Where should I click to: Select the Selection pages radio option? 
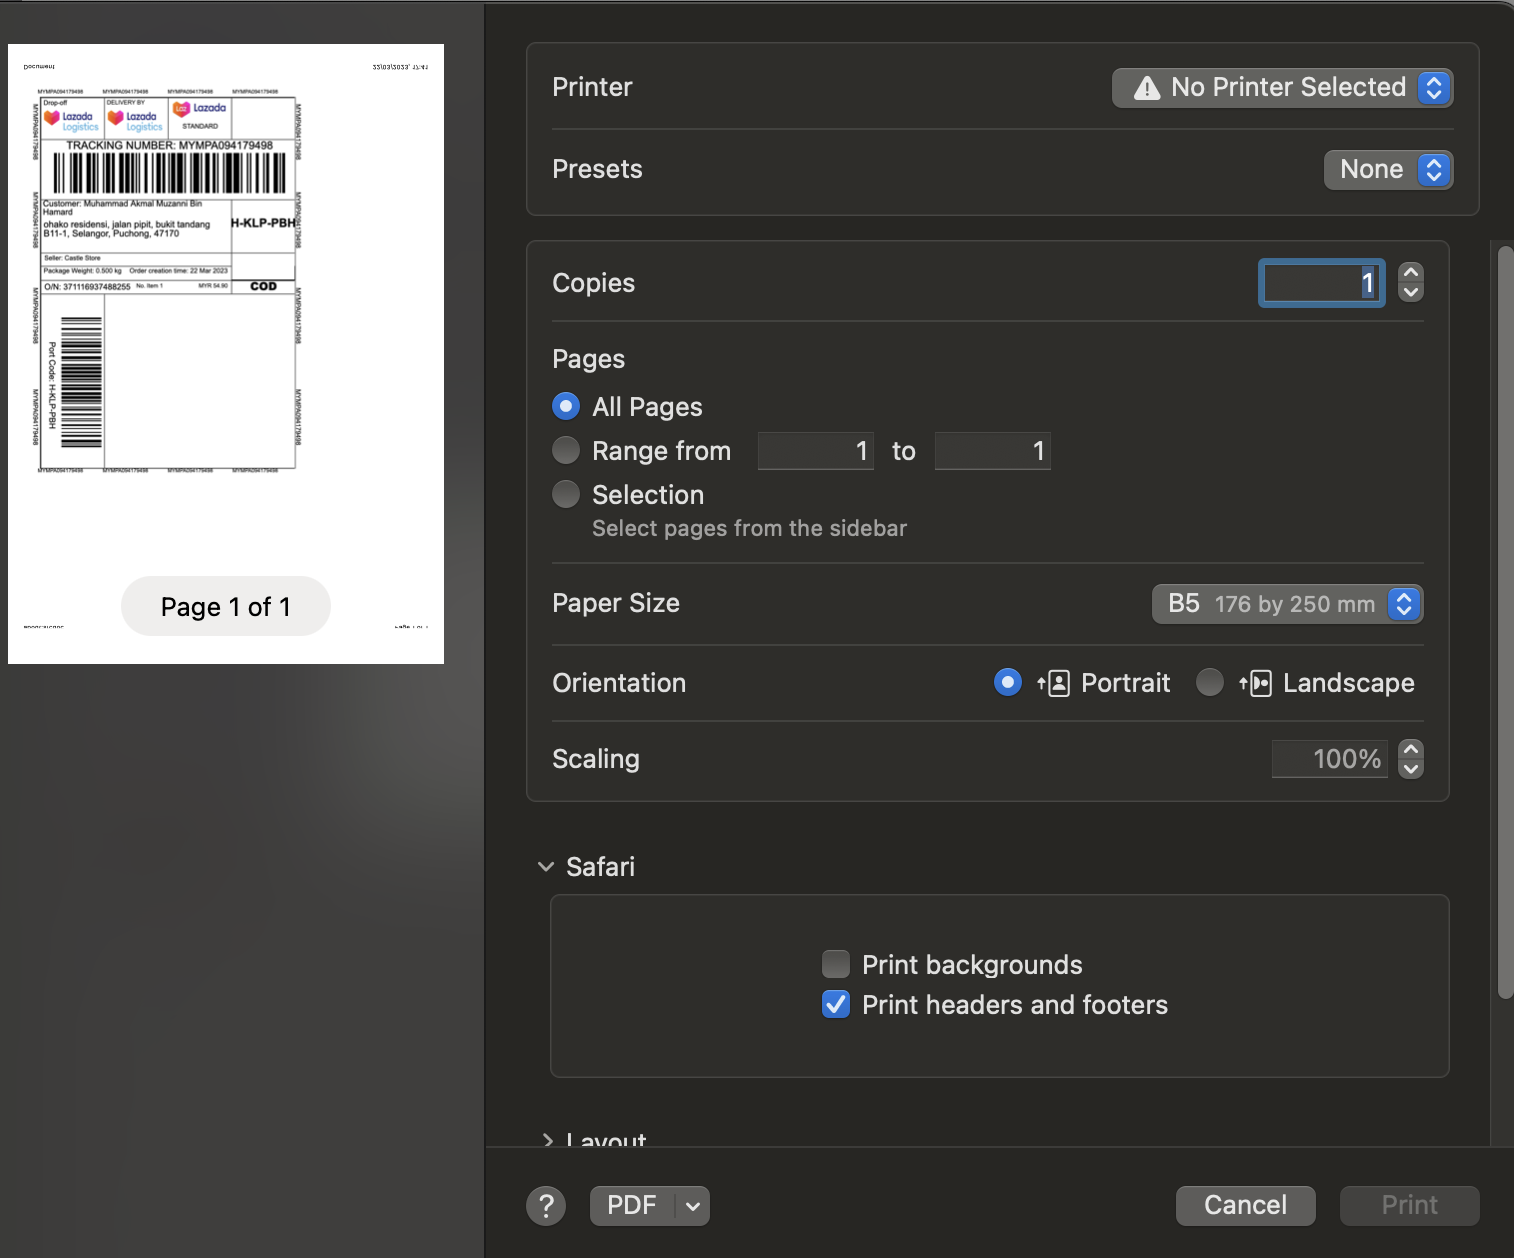pyautogui.click(x=566, y=495)
